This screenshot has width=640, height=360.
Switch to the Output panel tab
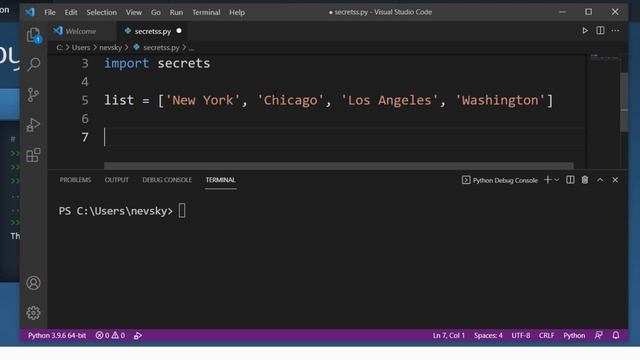click(116, 180)
